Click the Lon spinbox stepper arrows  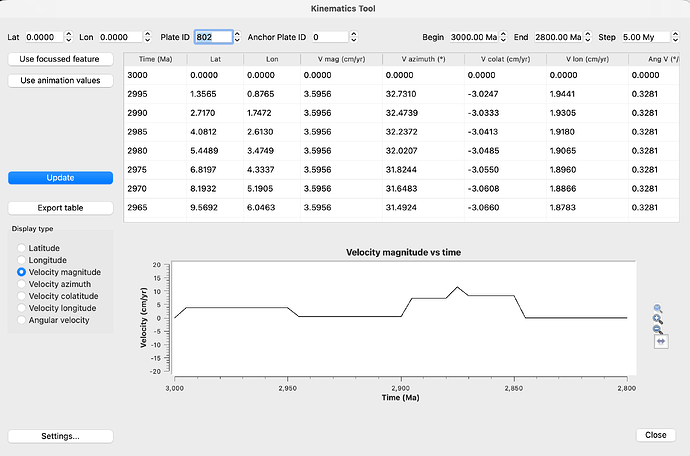click(148, 37)
